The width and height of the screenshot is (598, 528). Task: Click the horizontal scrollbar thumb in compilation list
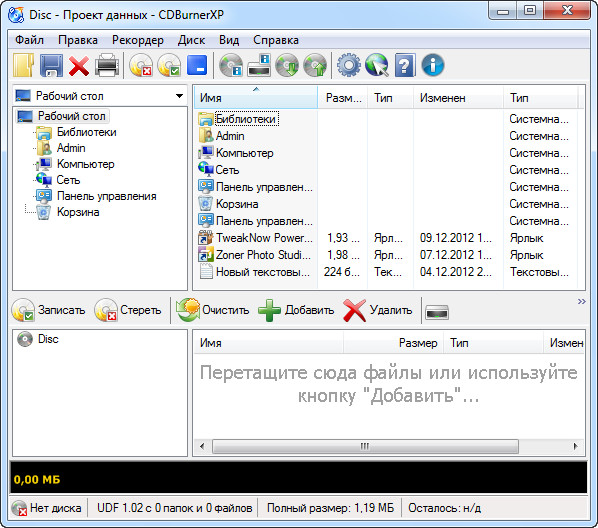[x=365, y=446]
